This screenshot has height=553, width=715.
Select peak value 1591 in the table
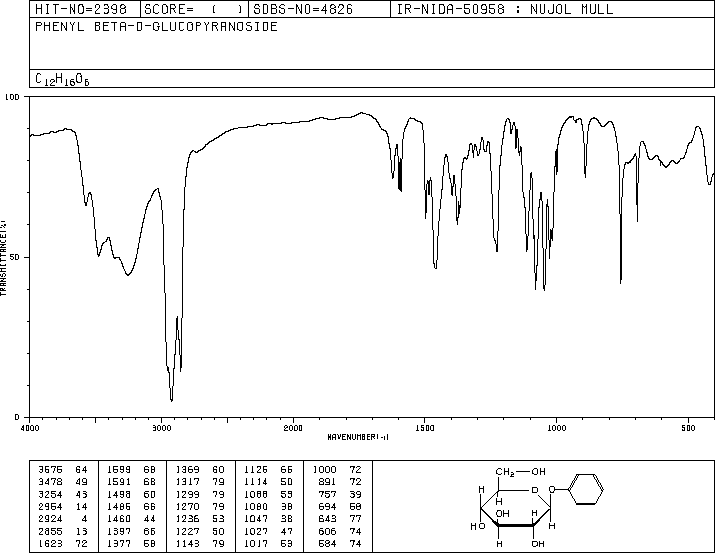pyautogui.click(x=119, y=482)
